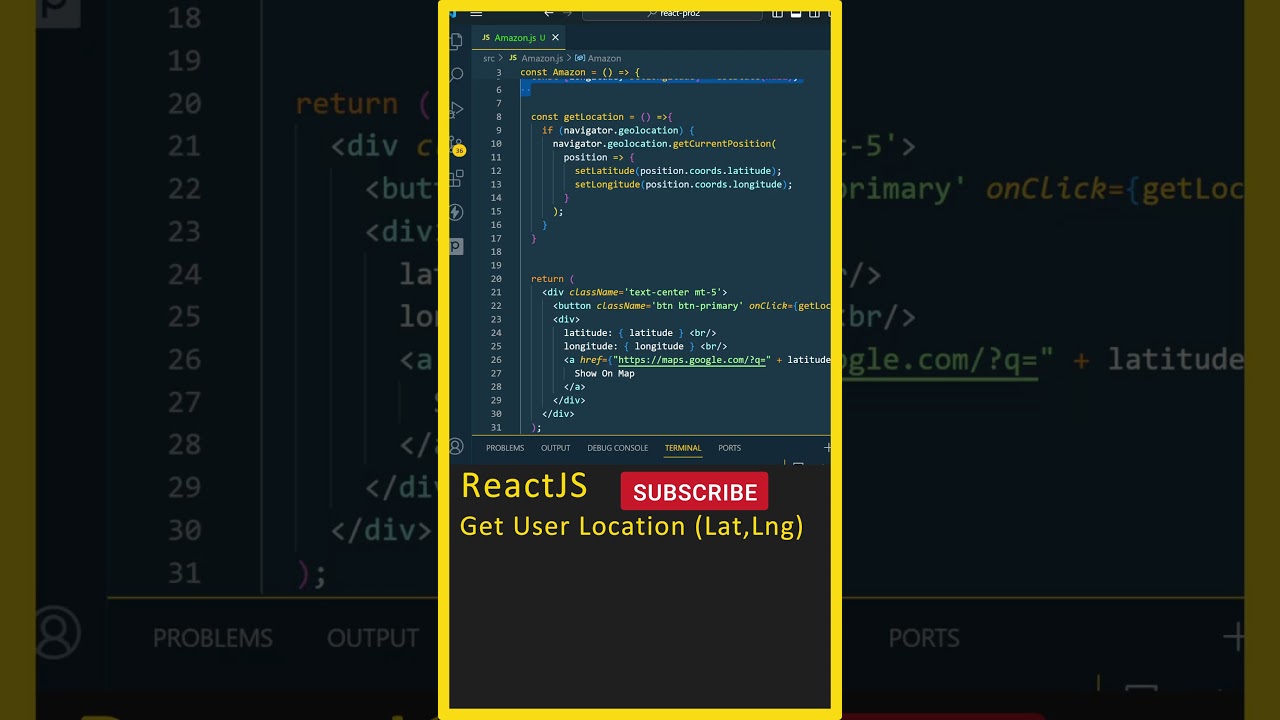
Task: Go forward with the right arrow
Action: pos(568,13)
